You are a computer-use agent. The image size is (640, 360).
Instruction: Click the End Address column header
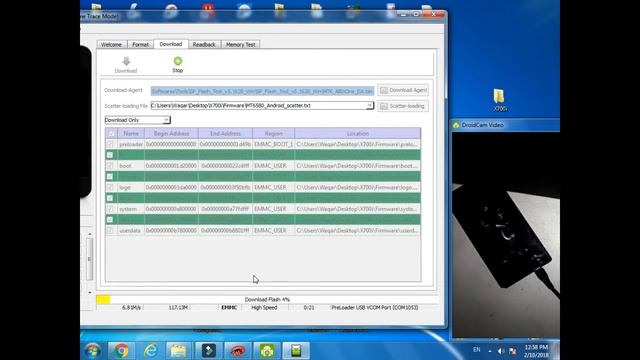click(225, 133)
